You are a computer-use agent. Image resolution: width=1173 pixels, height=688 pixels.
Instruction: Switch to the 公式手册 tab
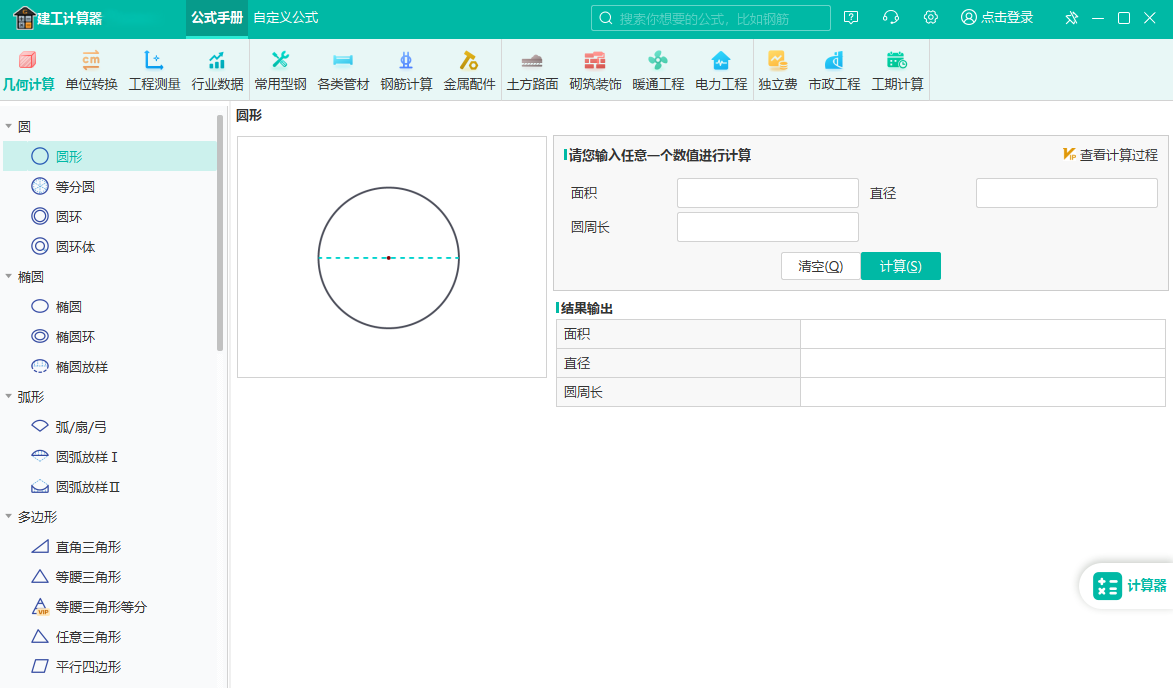[x=217, y=18]
